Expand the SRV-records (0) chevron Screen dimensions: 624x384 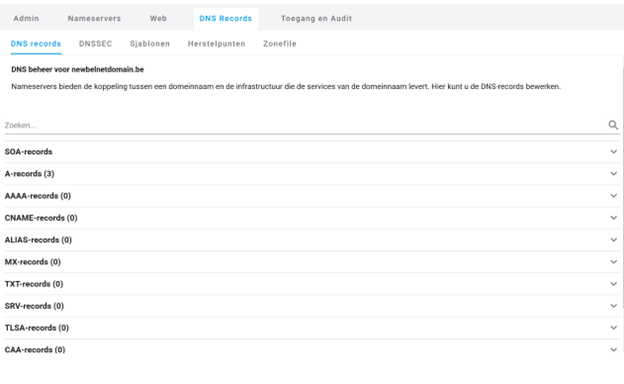click(613, 306)
